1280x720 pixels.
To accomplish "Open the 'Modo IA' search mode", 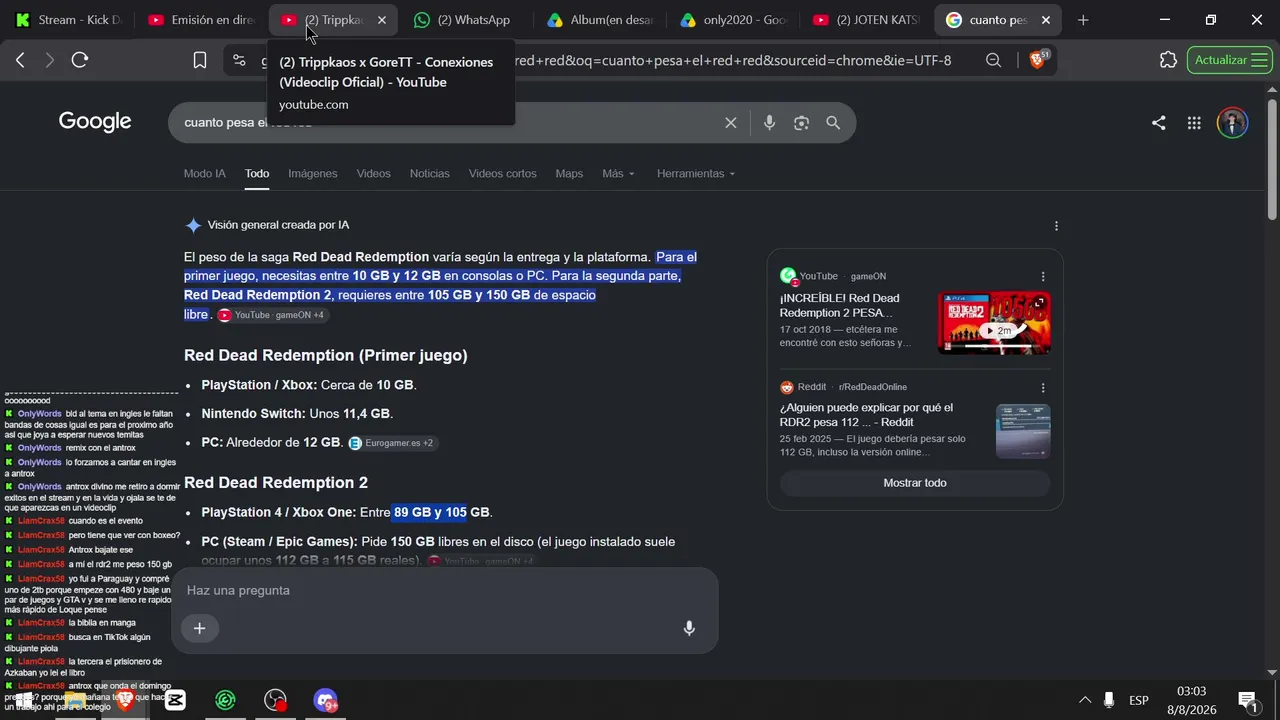I will [x=204, y=174].
